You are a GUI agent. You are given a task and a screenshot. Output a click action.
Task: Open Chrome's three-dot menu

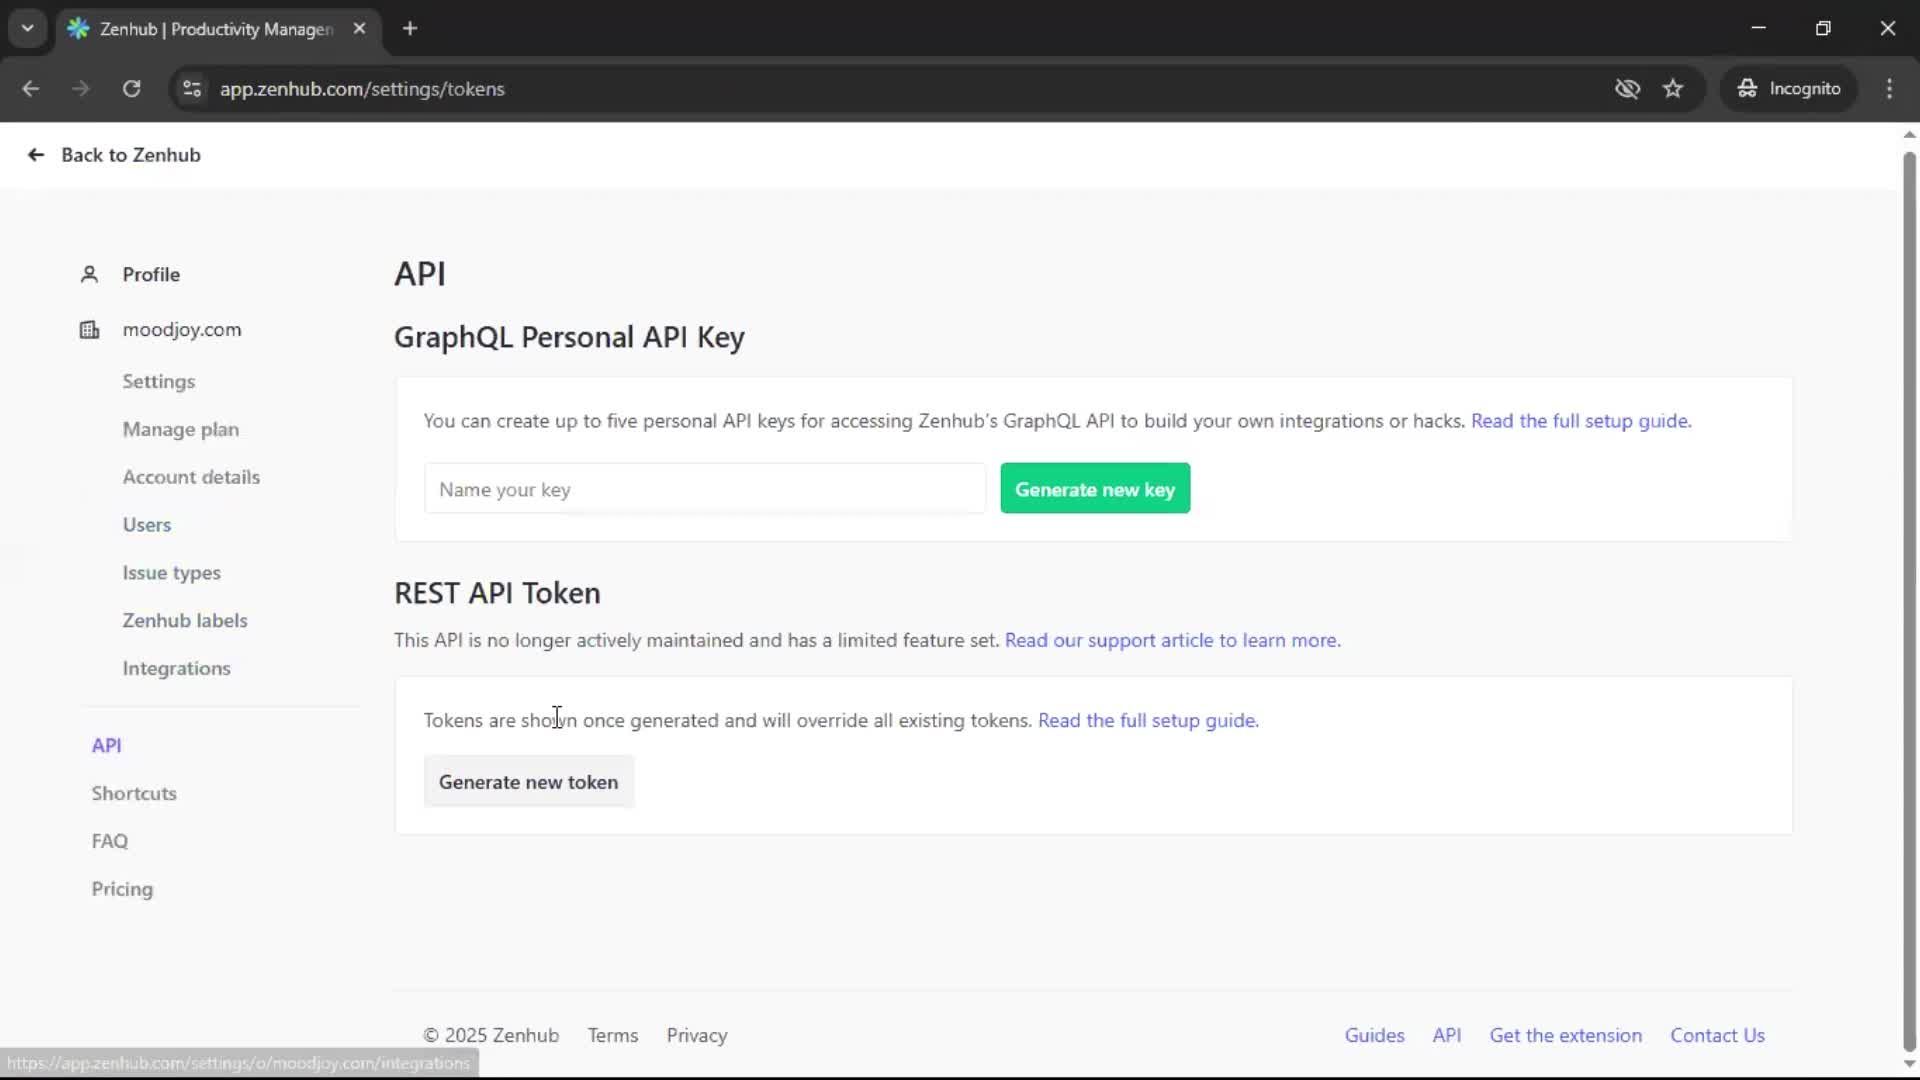[1890, 89]
